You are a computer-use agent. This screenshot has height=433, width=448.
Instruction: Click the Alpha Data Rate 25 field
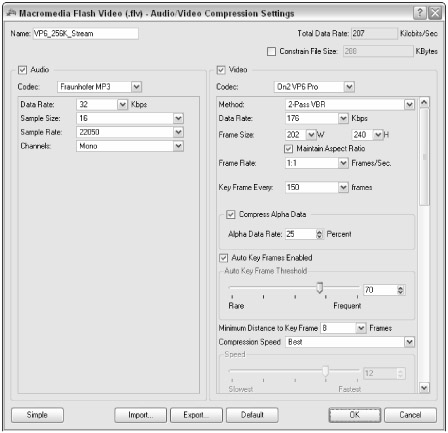click(x=301, y=234)
